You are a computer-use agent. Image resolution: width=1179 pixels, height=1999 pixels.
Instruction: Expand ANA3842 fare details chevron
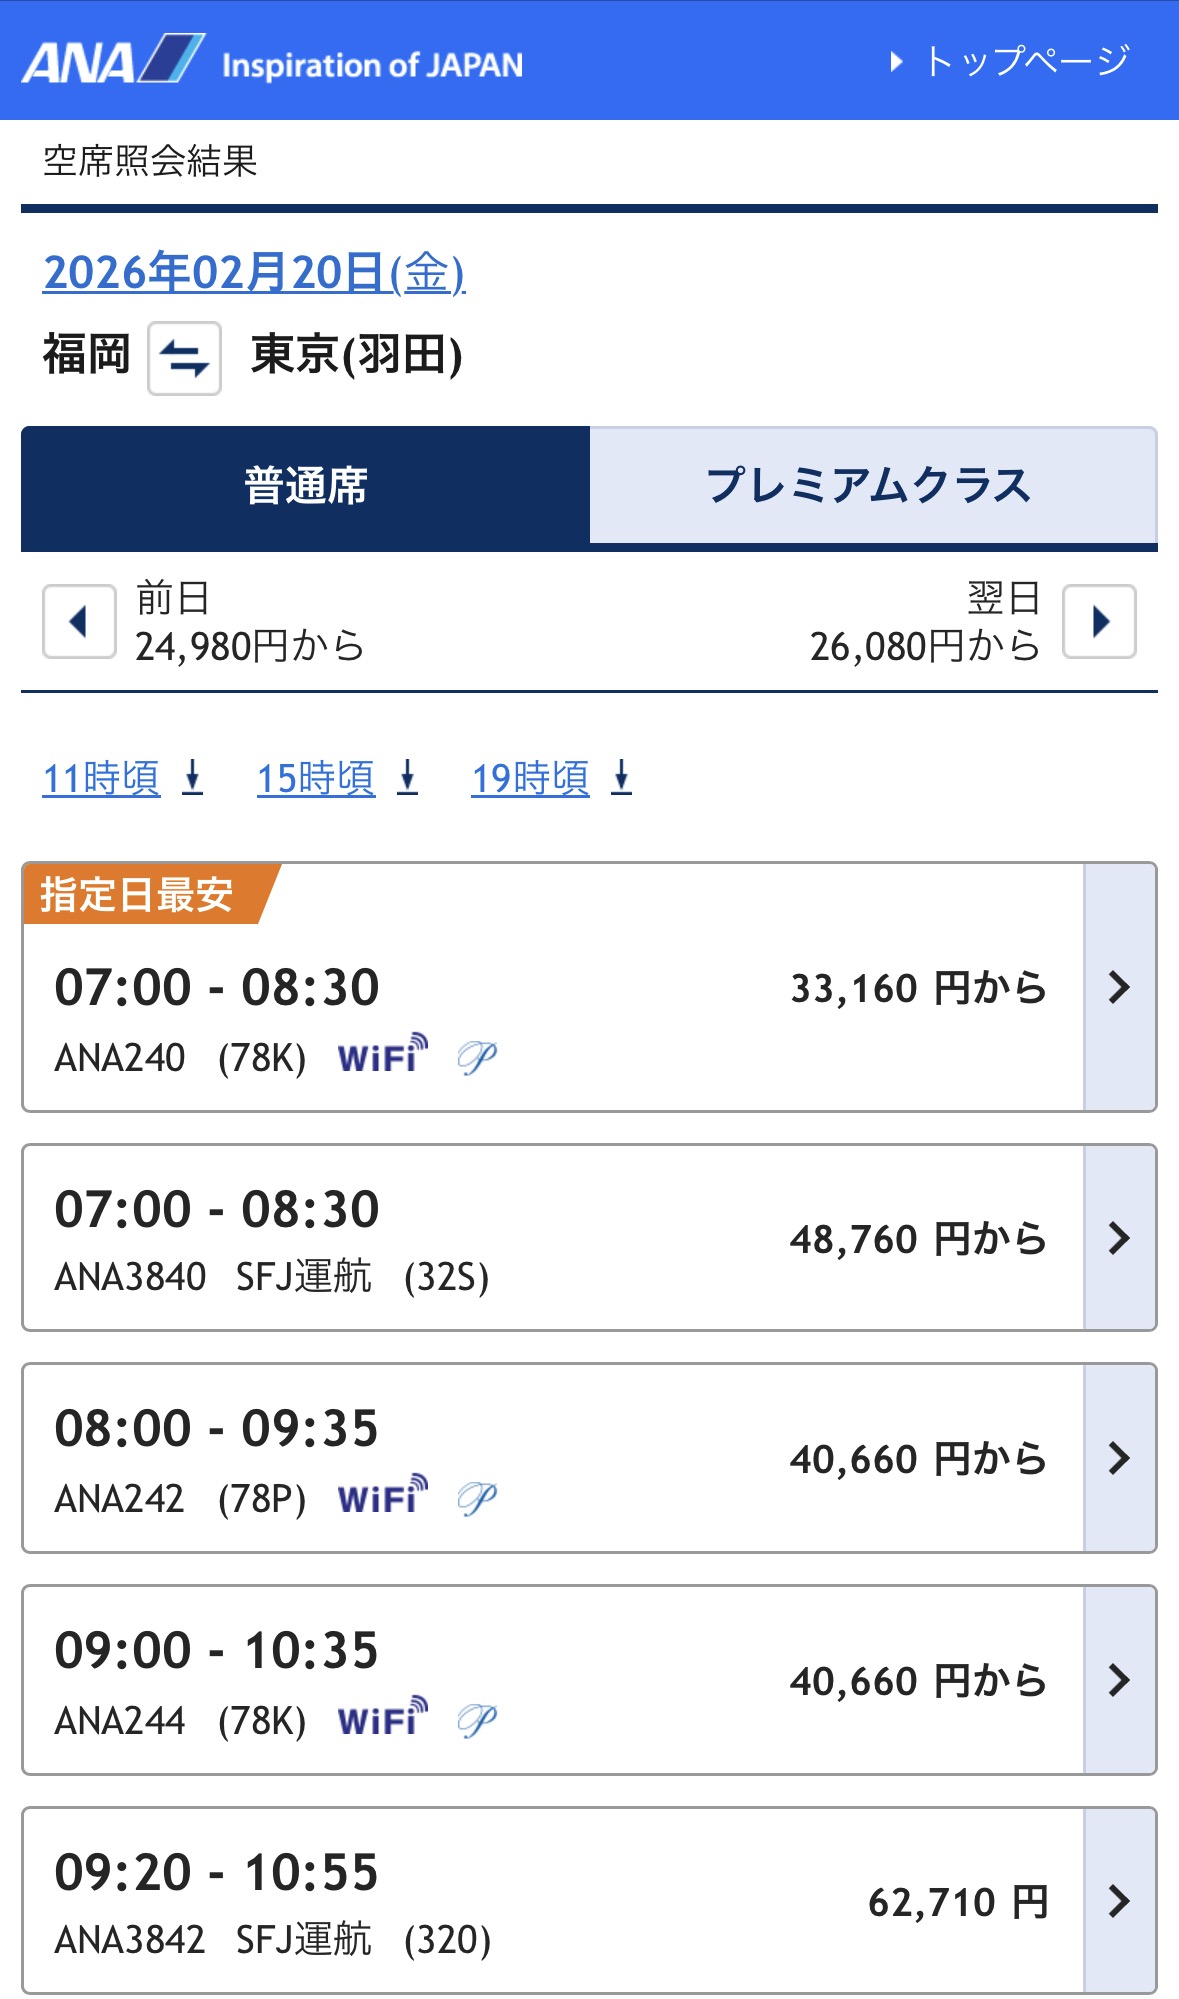coord(1120,1901)
